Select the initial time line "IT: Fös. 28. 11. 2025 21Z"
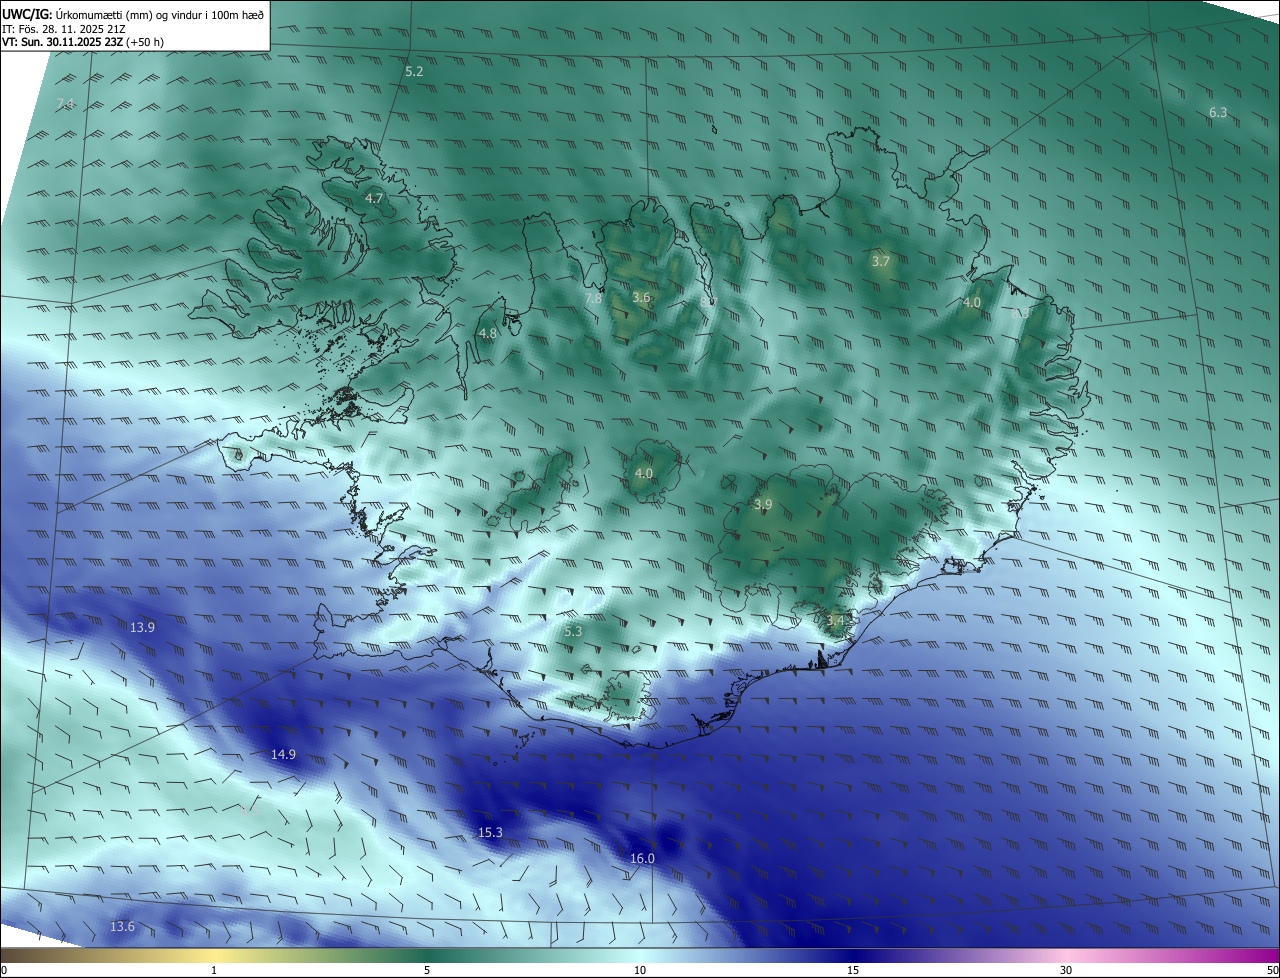 (64, 29)
